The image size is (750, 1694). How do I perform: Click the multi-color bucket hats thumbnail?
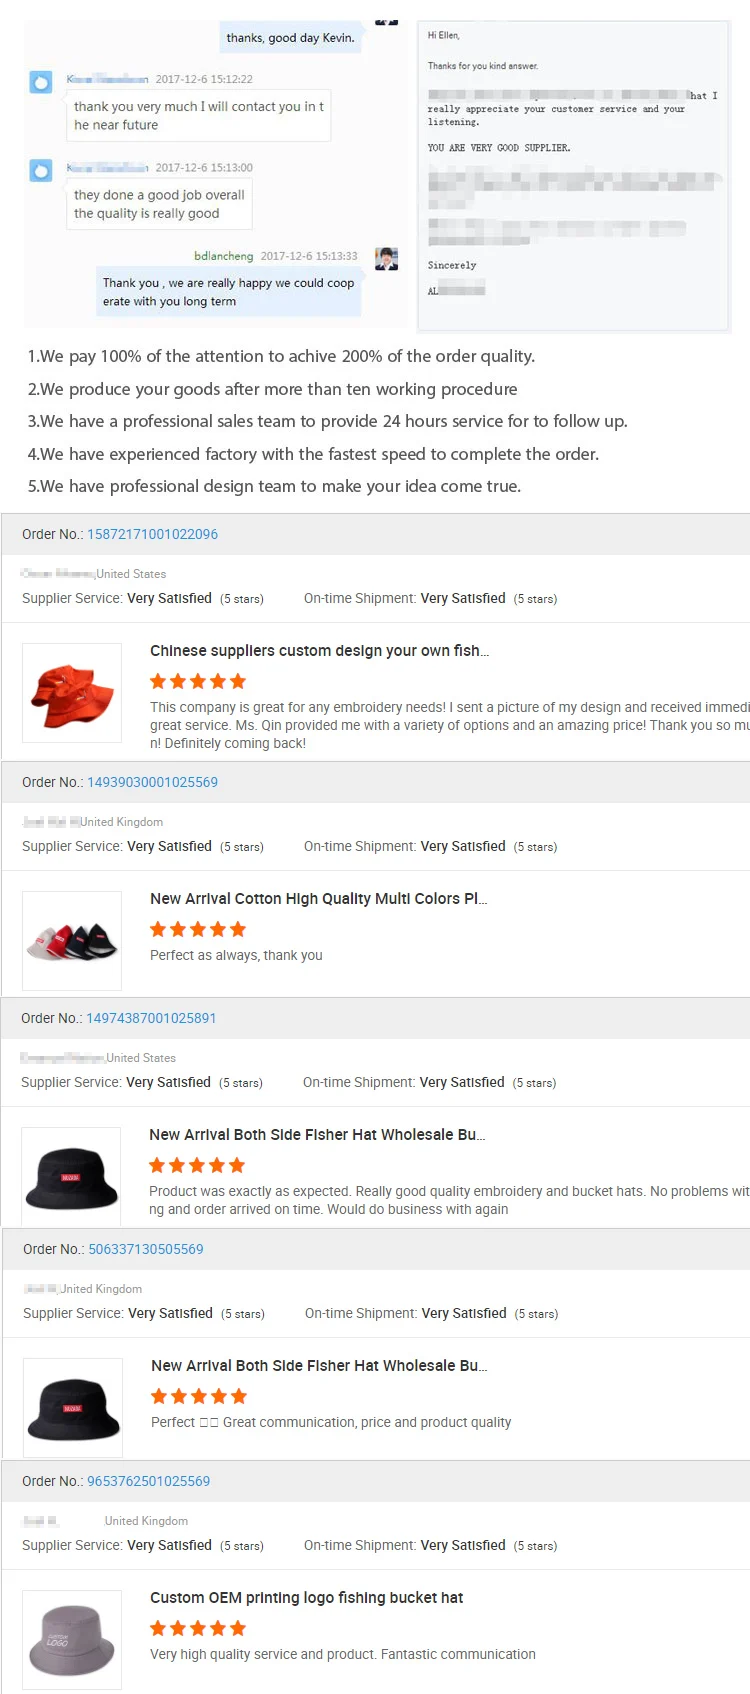72,941
